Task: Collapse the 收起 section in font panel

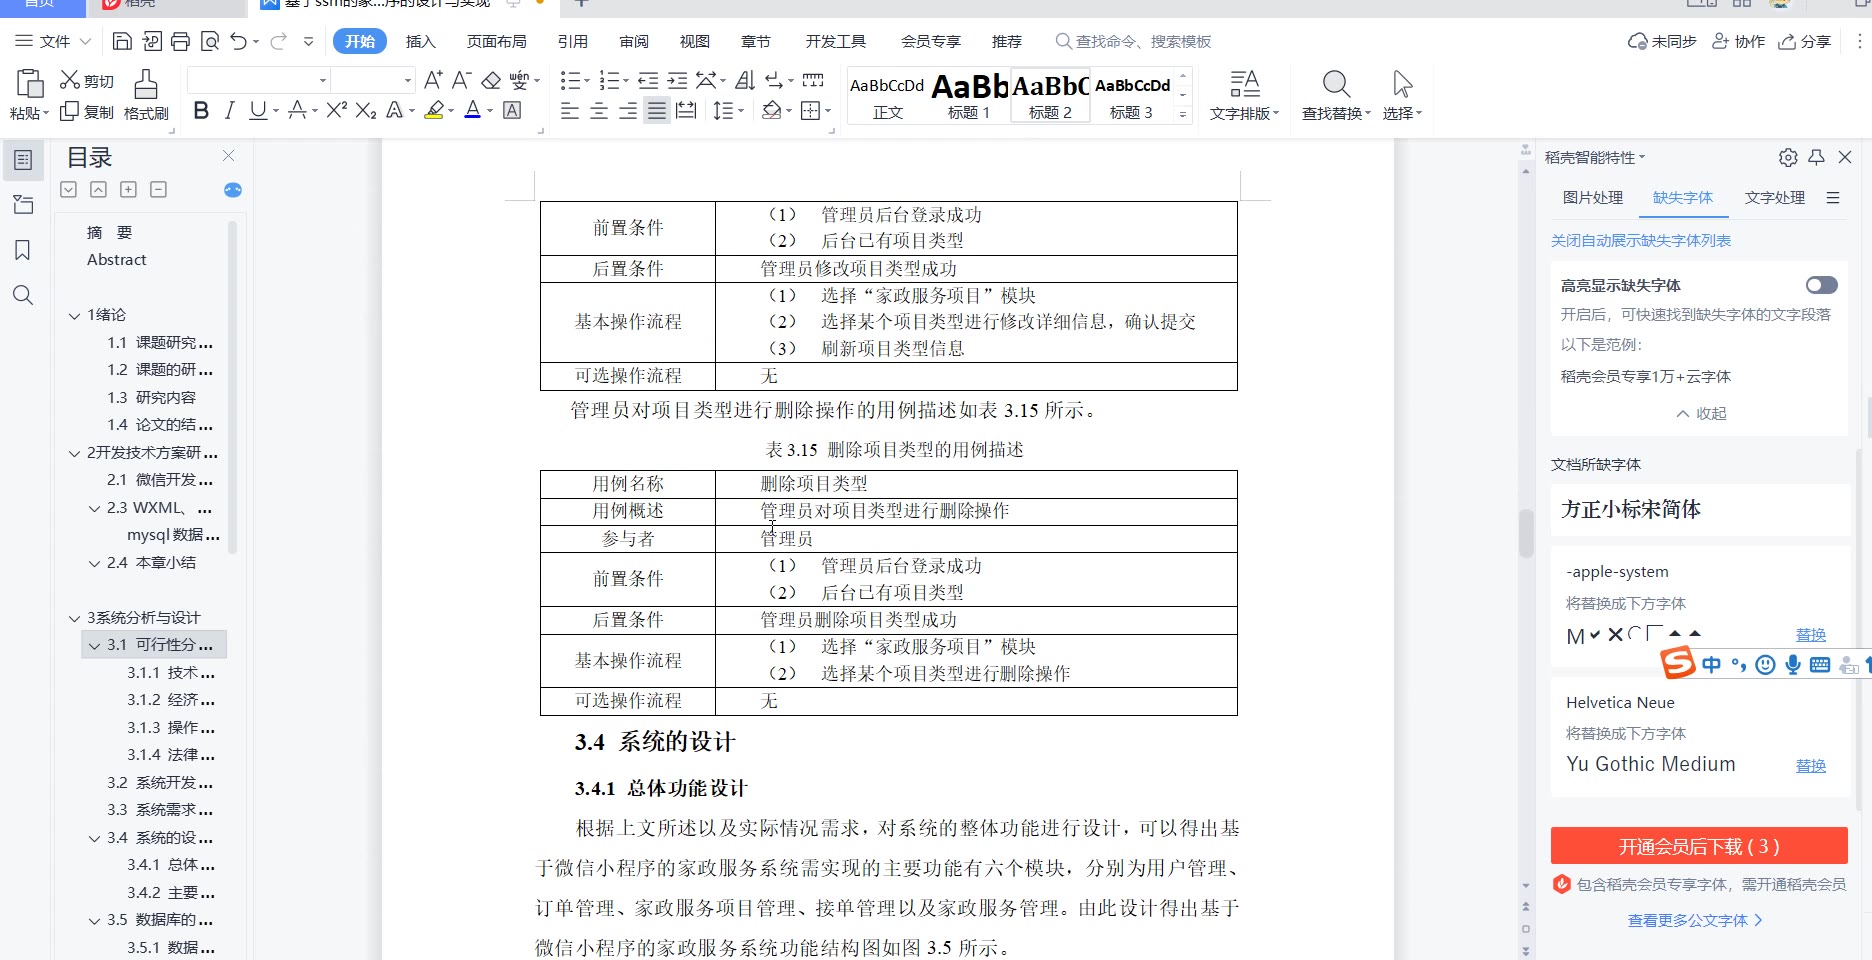Action: pyautogui.click(x=1701, y=413)
